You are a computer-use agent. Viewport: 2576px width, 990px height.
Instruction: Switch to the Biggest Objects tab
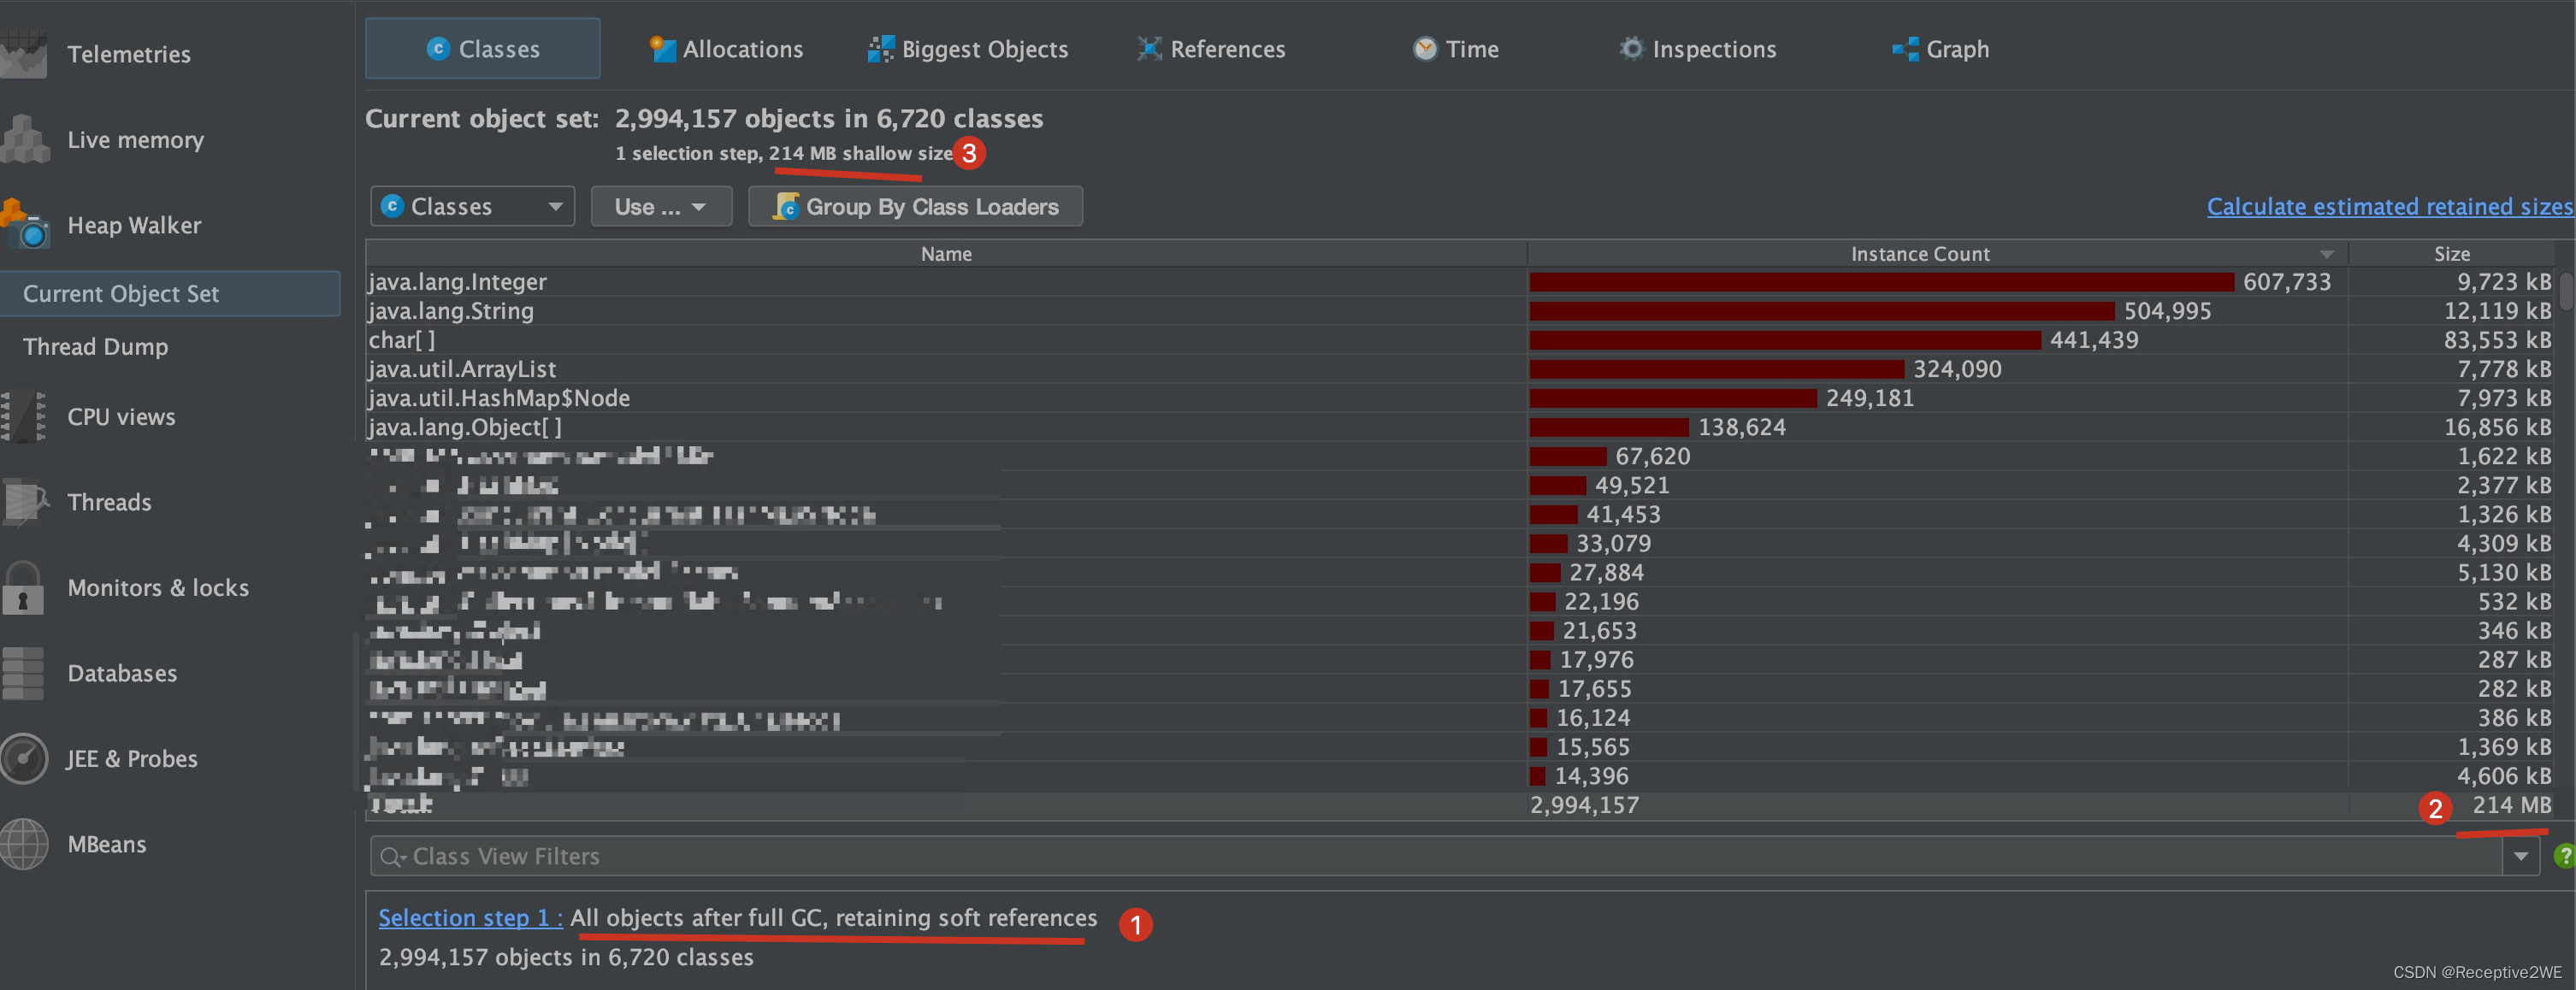pyautogui.click(x=968, y=49)
